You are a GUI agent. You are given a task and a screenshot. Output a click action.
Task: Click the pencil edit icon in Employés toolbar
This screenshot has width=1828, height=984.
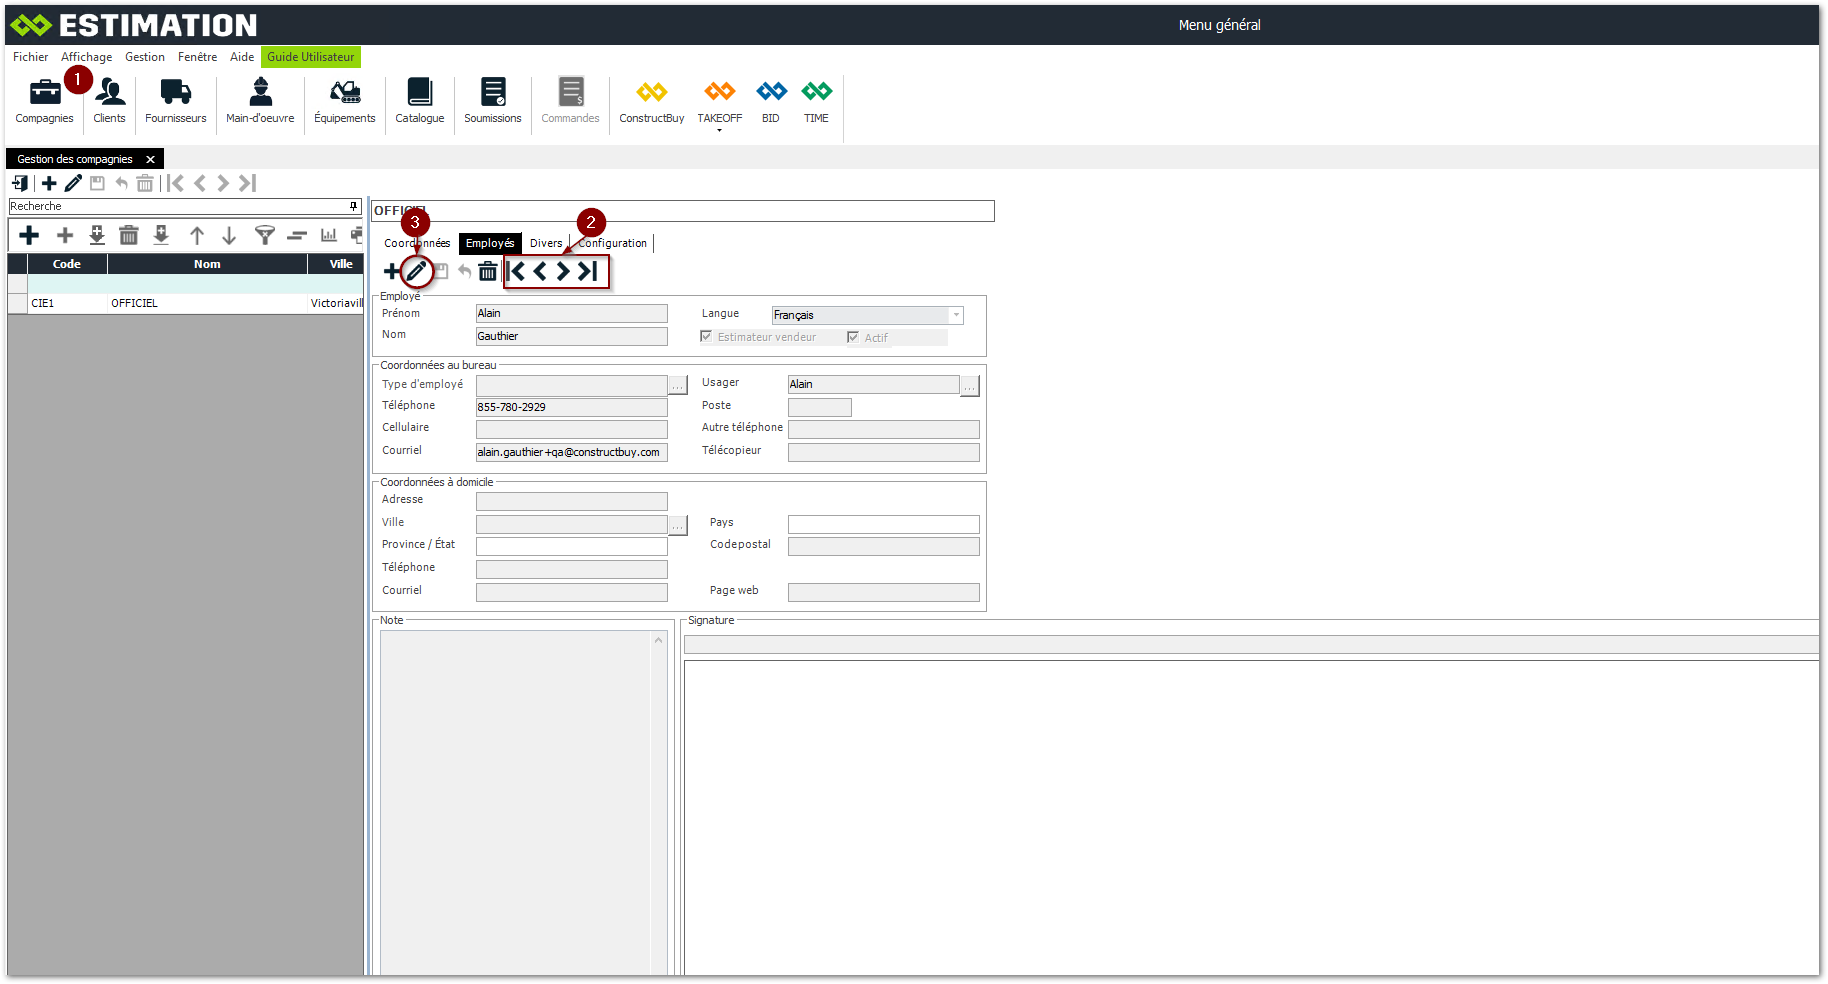pyautogui.click(x=416, y=271)
